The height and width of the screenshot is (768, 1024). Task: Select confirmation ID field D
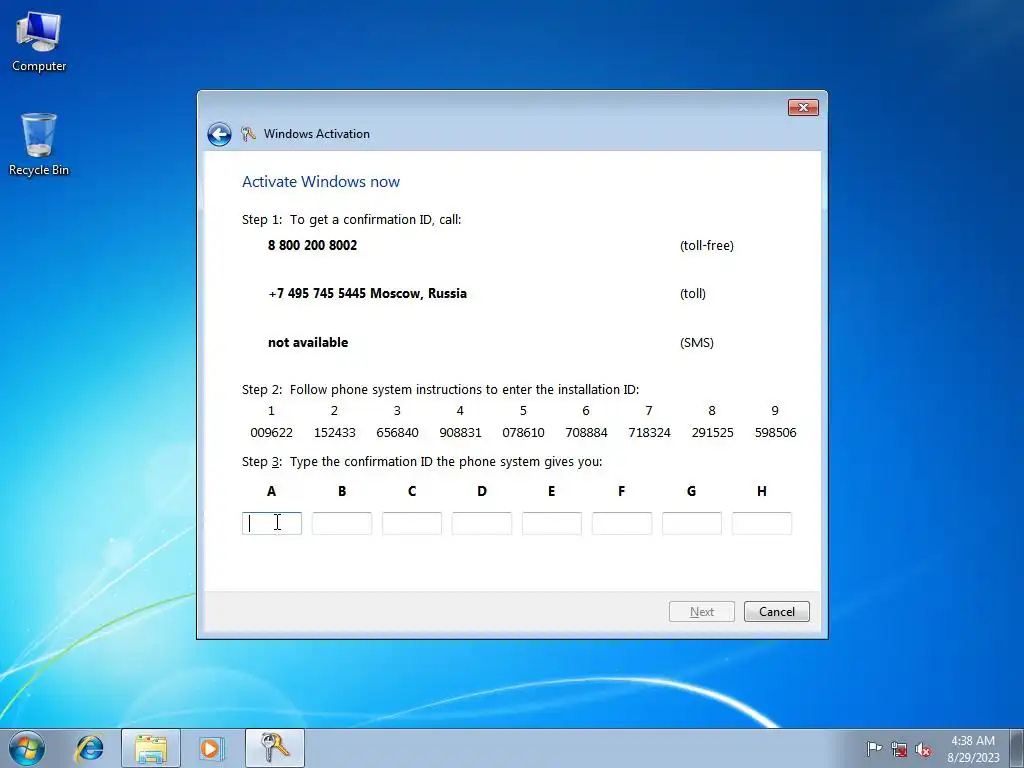481,523
